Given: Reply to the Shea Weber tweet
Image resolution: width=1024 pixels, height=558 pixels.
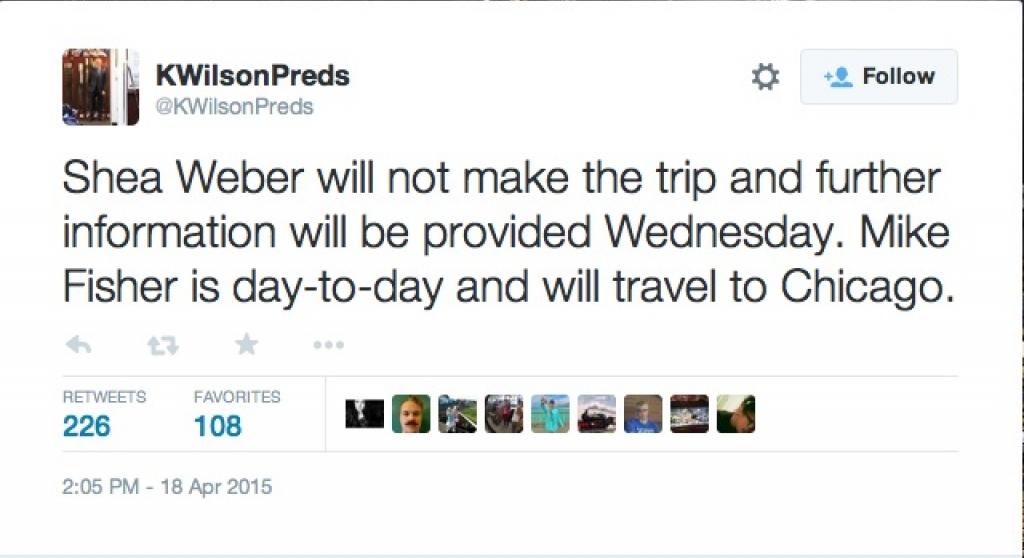Looking at the screenshot, I should click(x=78, y=345).
